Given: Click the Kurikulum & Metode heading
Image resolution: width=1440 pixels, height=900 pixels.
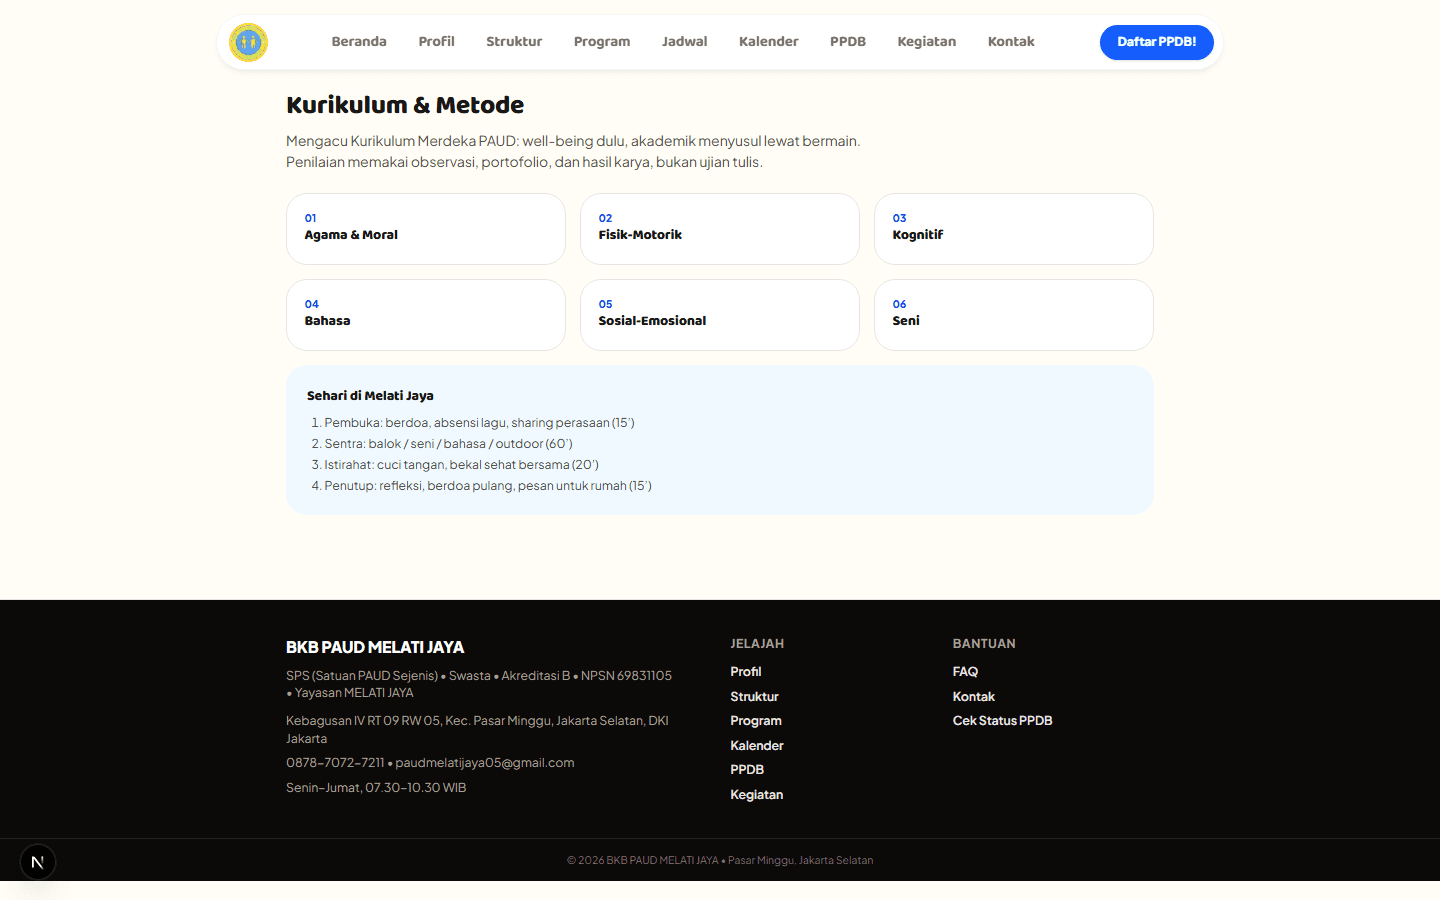Looking at the screenshot, I should [405, 105].
